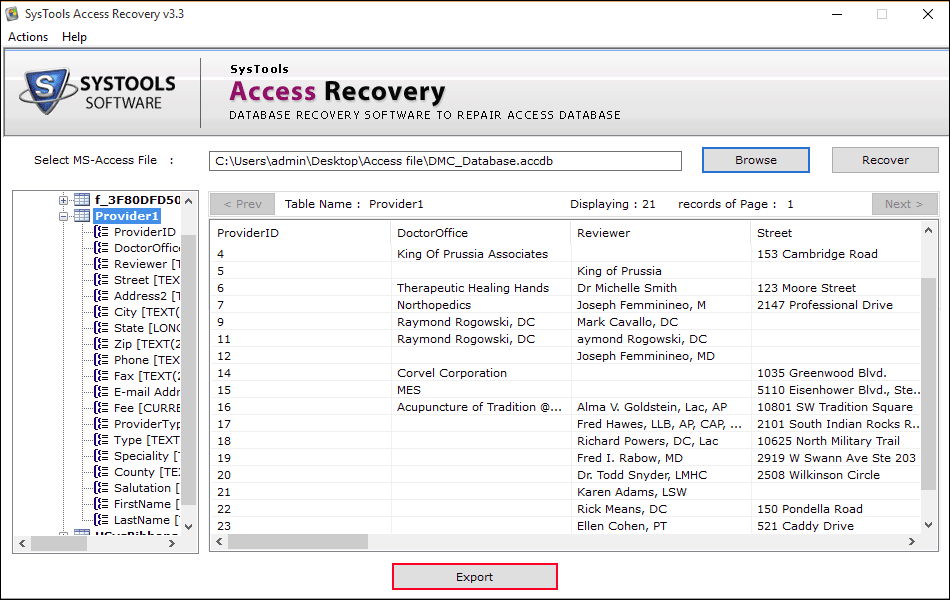Select the Northopedics cell

coord(480,305)
